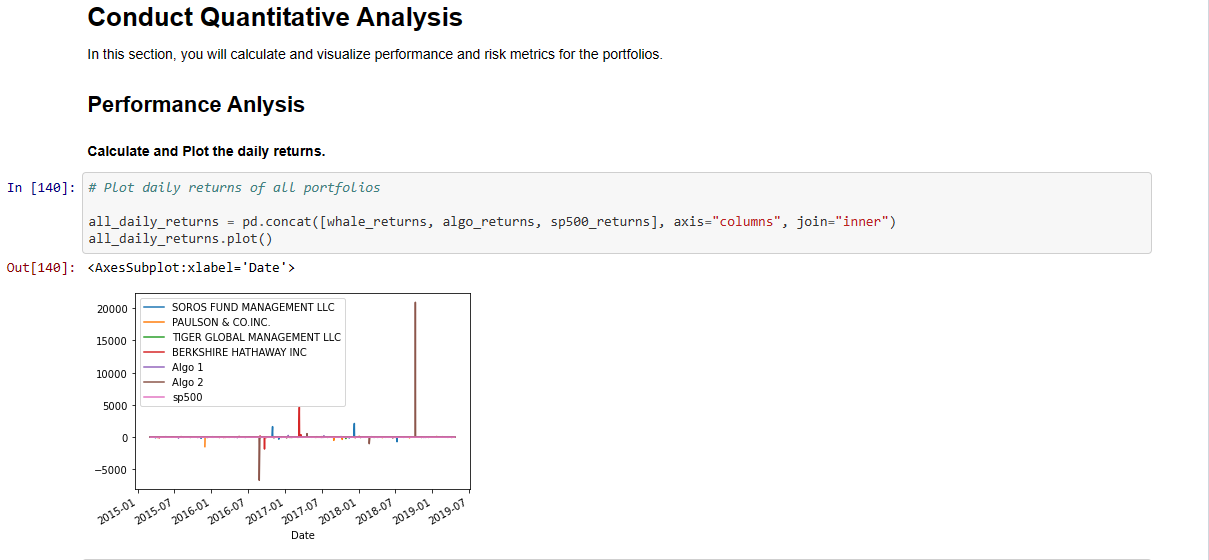
Task: Click the all_daily_returns.plot() line
Action: (x=180, y=239)
